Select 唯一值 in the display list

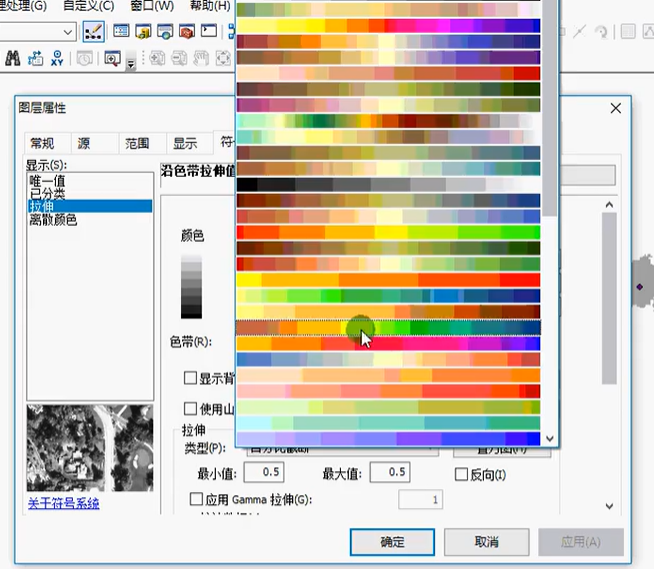tap(47, 181)
